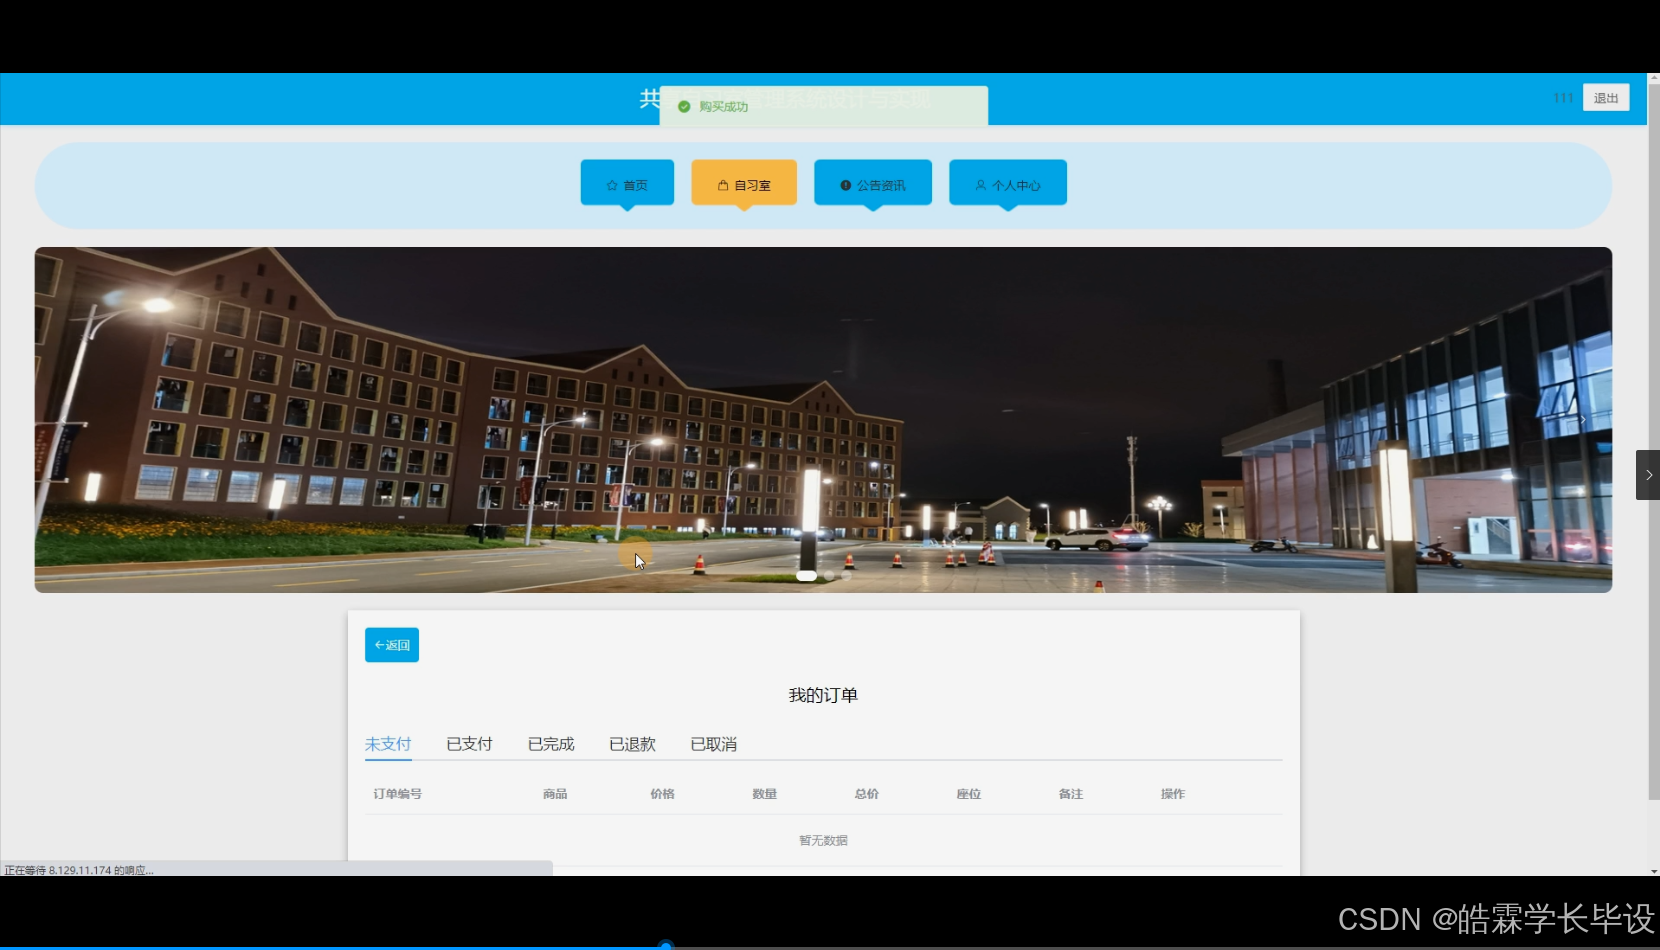Click the 备注 column header

tap(1071, 794)
